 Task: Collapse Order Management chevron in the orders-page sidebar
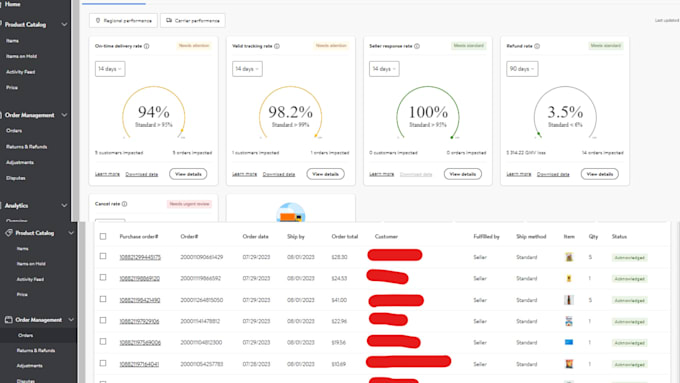click(x=71, y=320)
